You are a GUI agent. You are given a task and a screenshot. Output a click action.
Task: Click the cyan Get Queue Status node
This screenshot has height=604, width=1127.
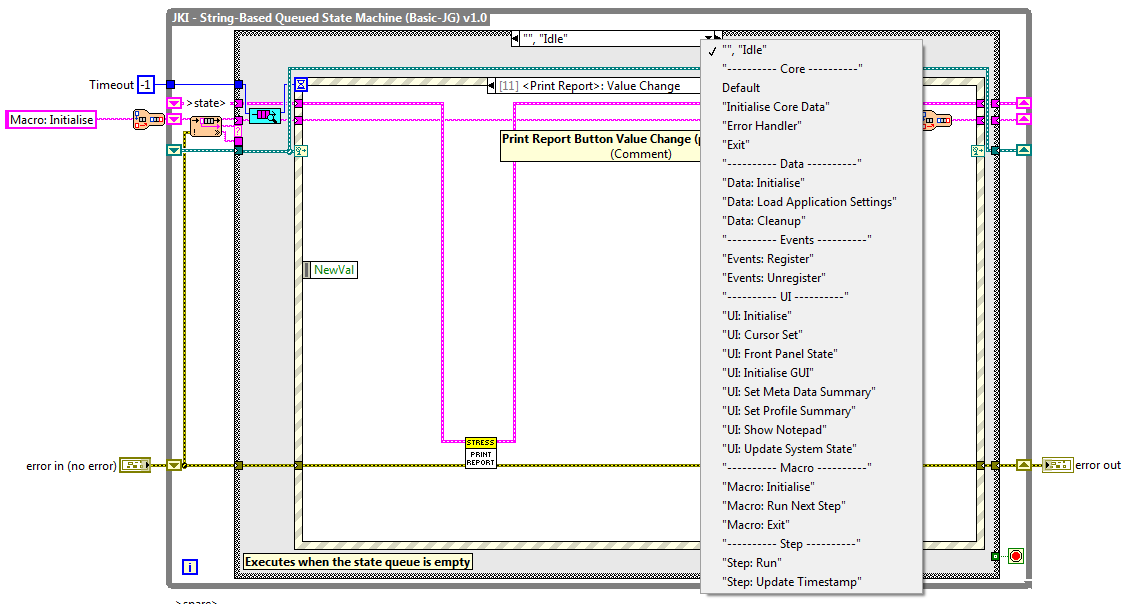point(265,116)
